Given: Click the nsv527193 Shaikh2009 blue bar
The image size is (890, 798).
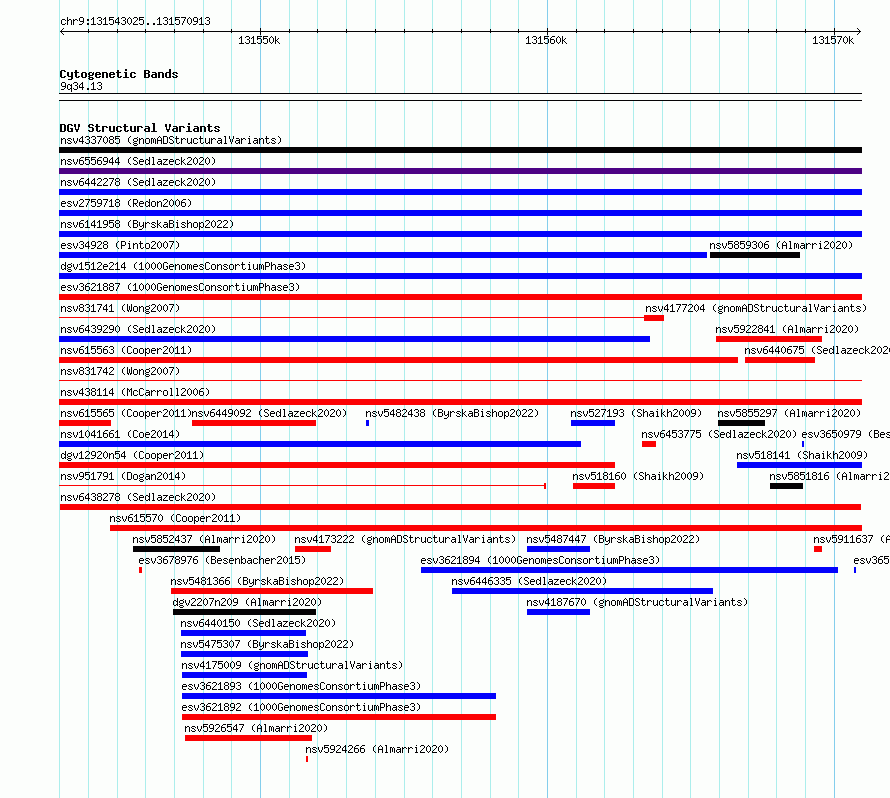Looking at the screenshot, I should (x=593, y=423).
